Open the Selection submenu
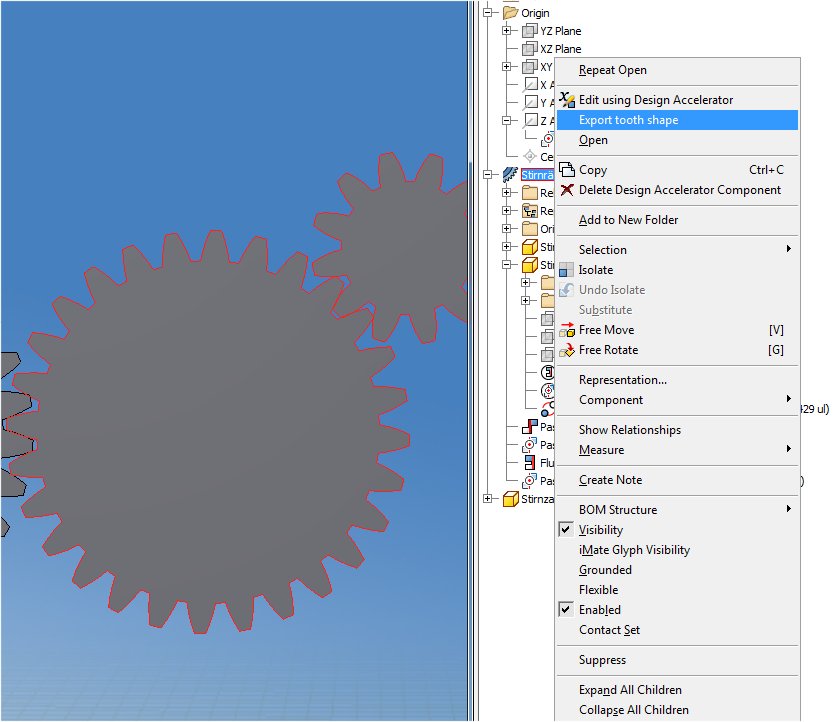This screenshot has height=722, width=840. click(677, 250)
